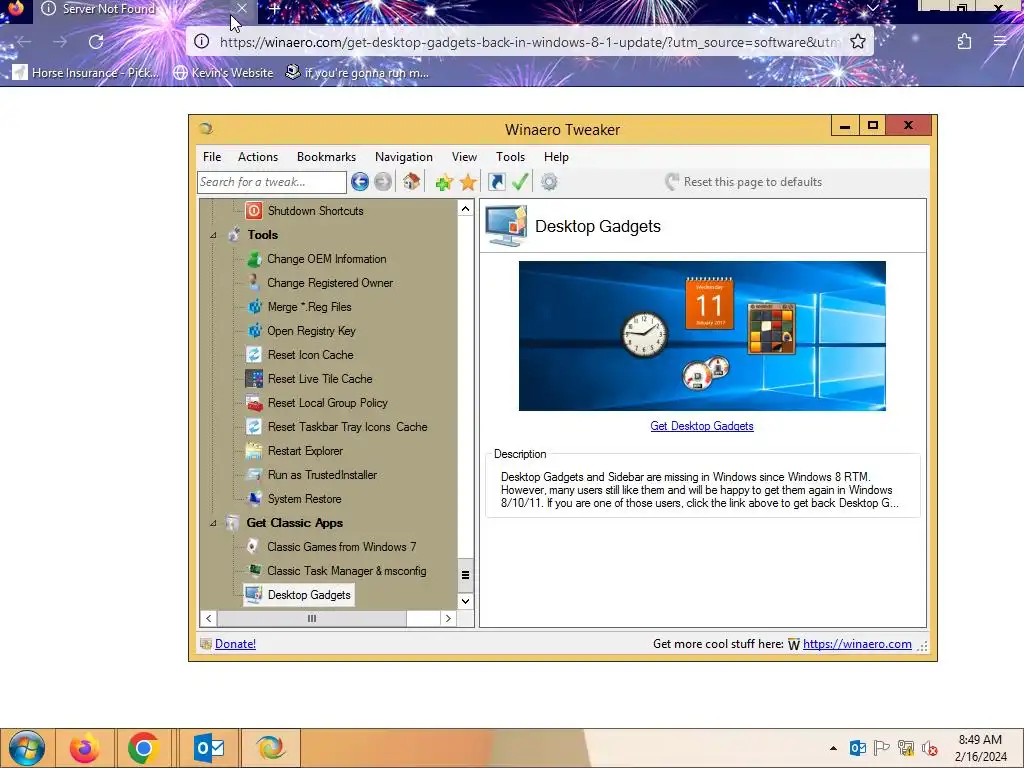Screen dimensions: 1024x768
Task: Open the File menu
Action: 212,157
